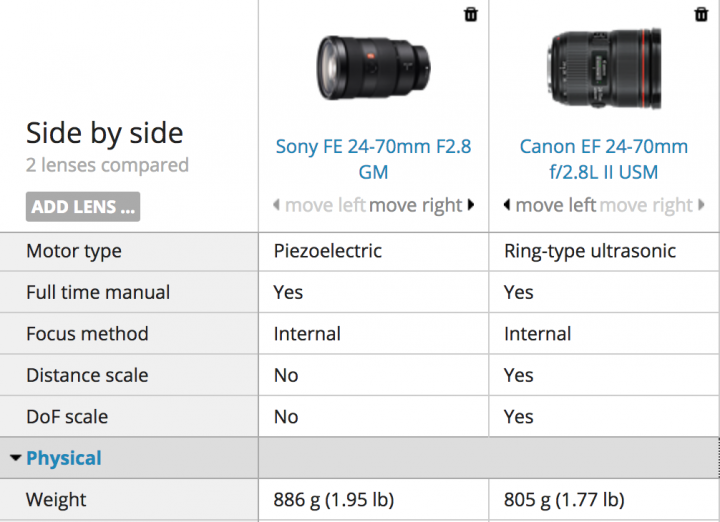Click the Sony lens product image
720x522 pixels.
tap(374, 68)
